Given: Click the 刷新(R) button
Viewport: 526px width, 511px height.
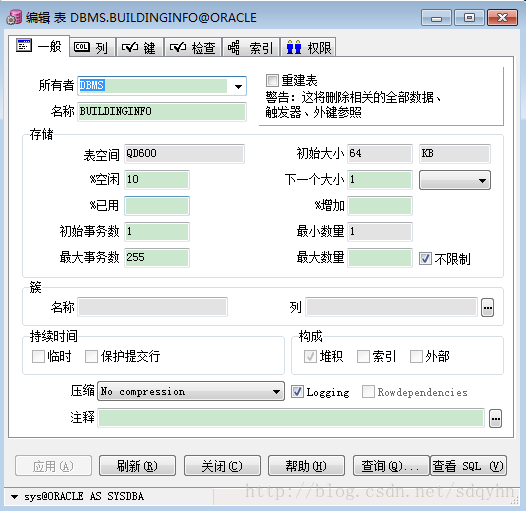Looking at the screenshot, I should [x=137, y=466].
